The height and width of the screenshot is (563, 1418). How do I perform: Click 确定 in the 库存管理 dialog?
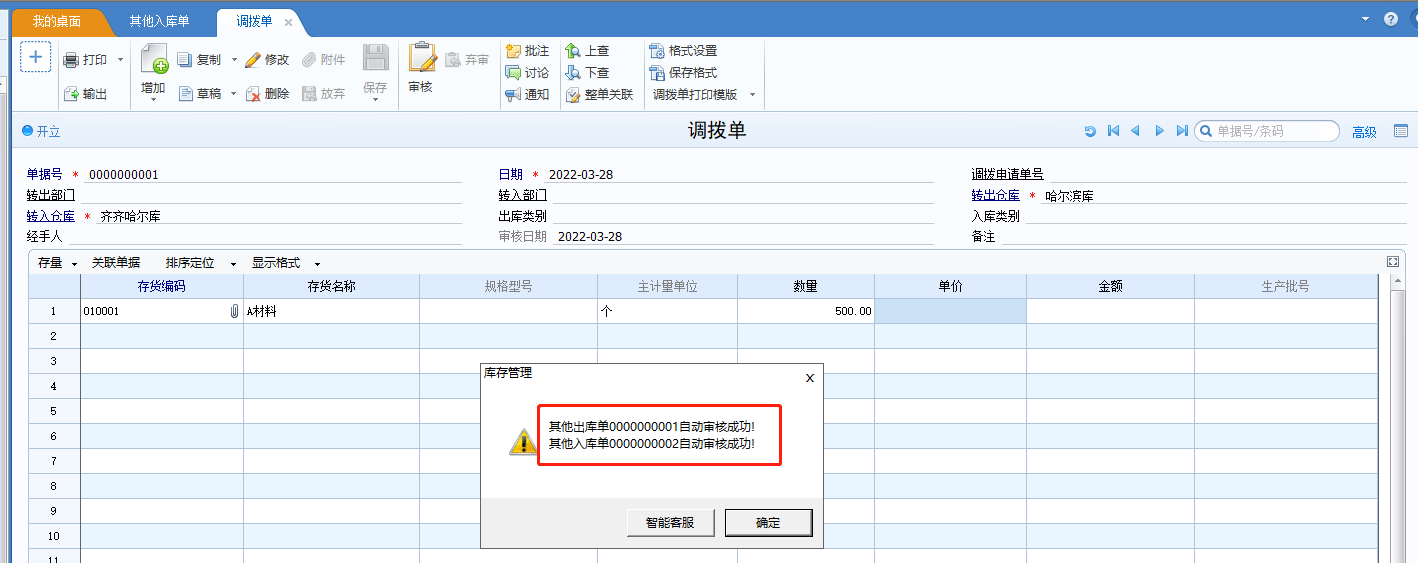click(768, 522)
